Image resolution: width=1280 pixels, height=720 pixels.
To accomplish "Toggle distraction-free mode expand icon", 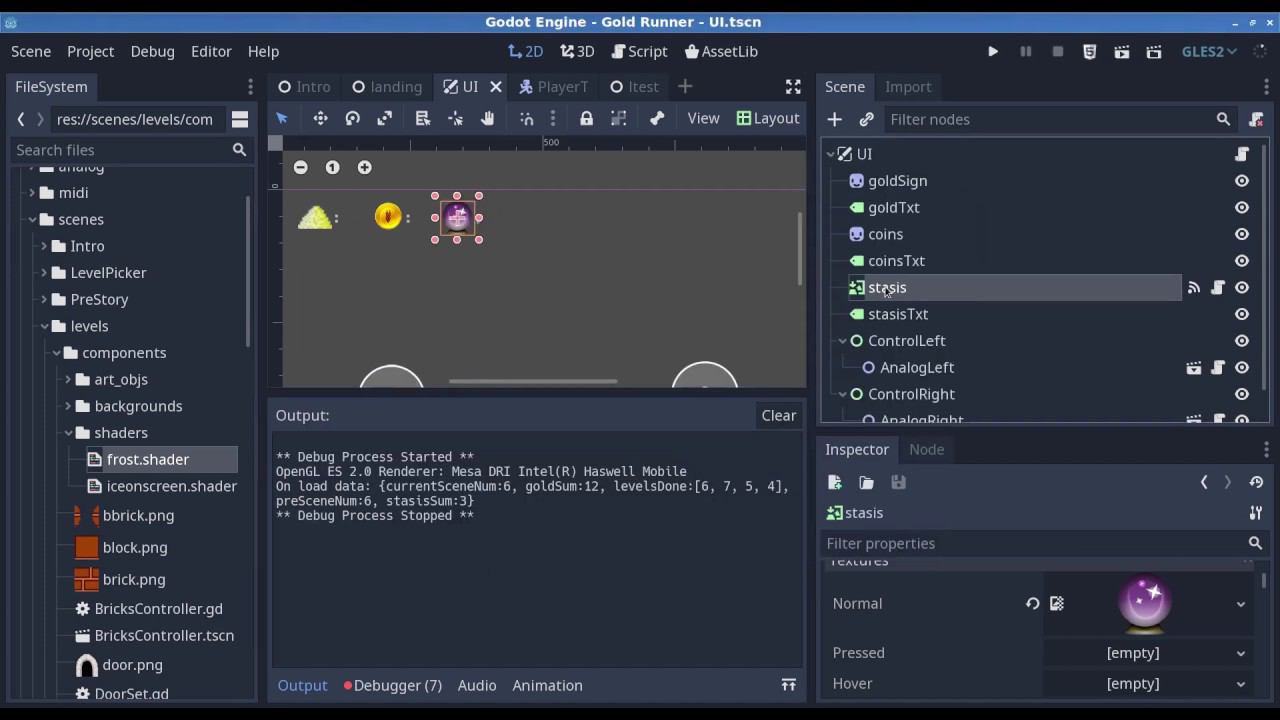I will 793,87.
